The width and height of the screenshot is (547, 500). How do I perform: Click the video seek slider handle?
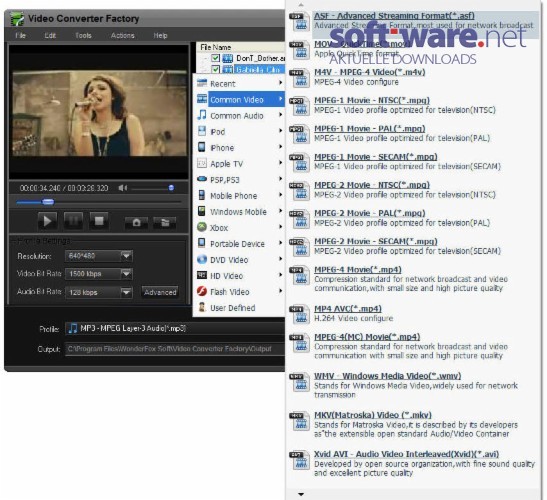48,202
